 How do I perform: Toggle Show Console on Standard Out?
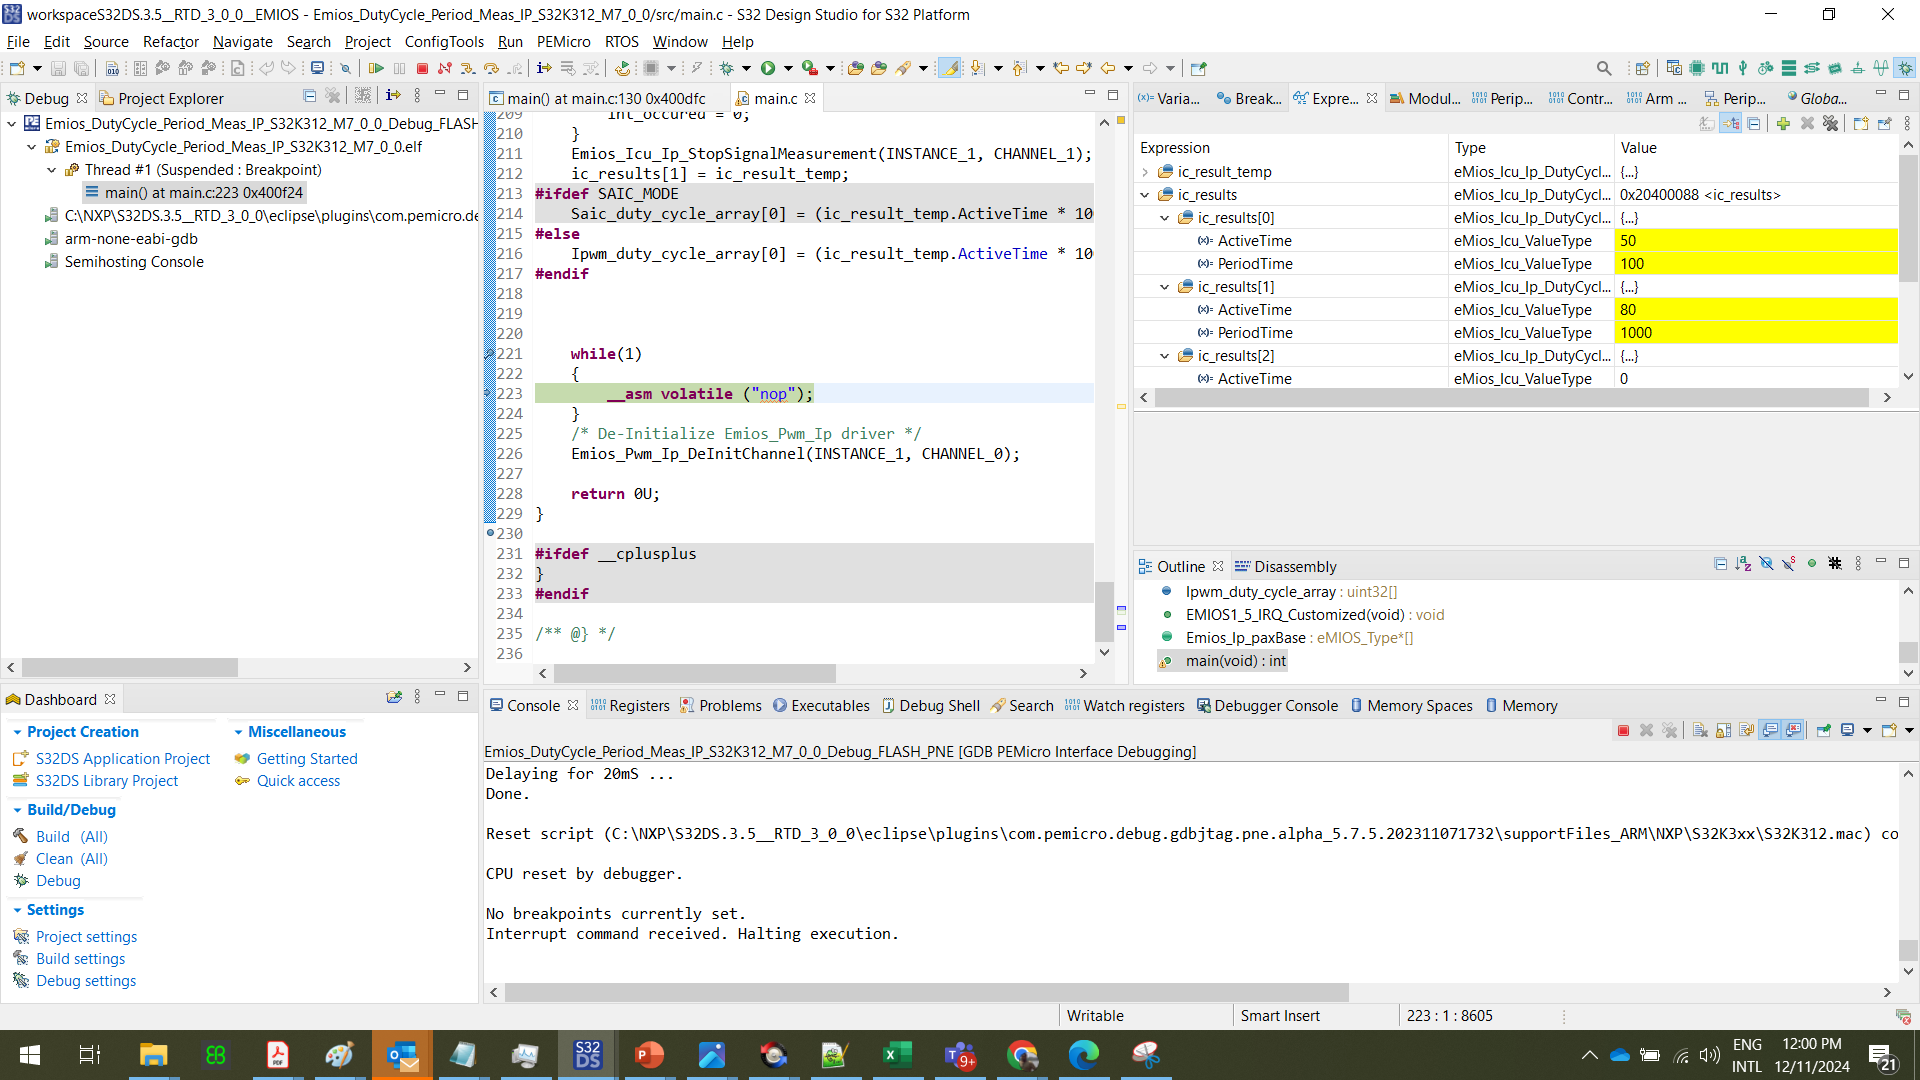pos(1770,731)
